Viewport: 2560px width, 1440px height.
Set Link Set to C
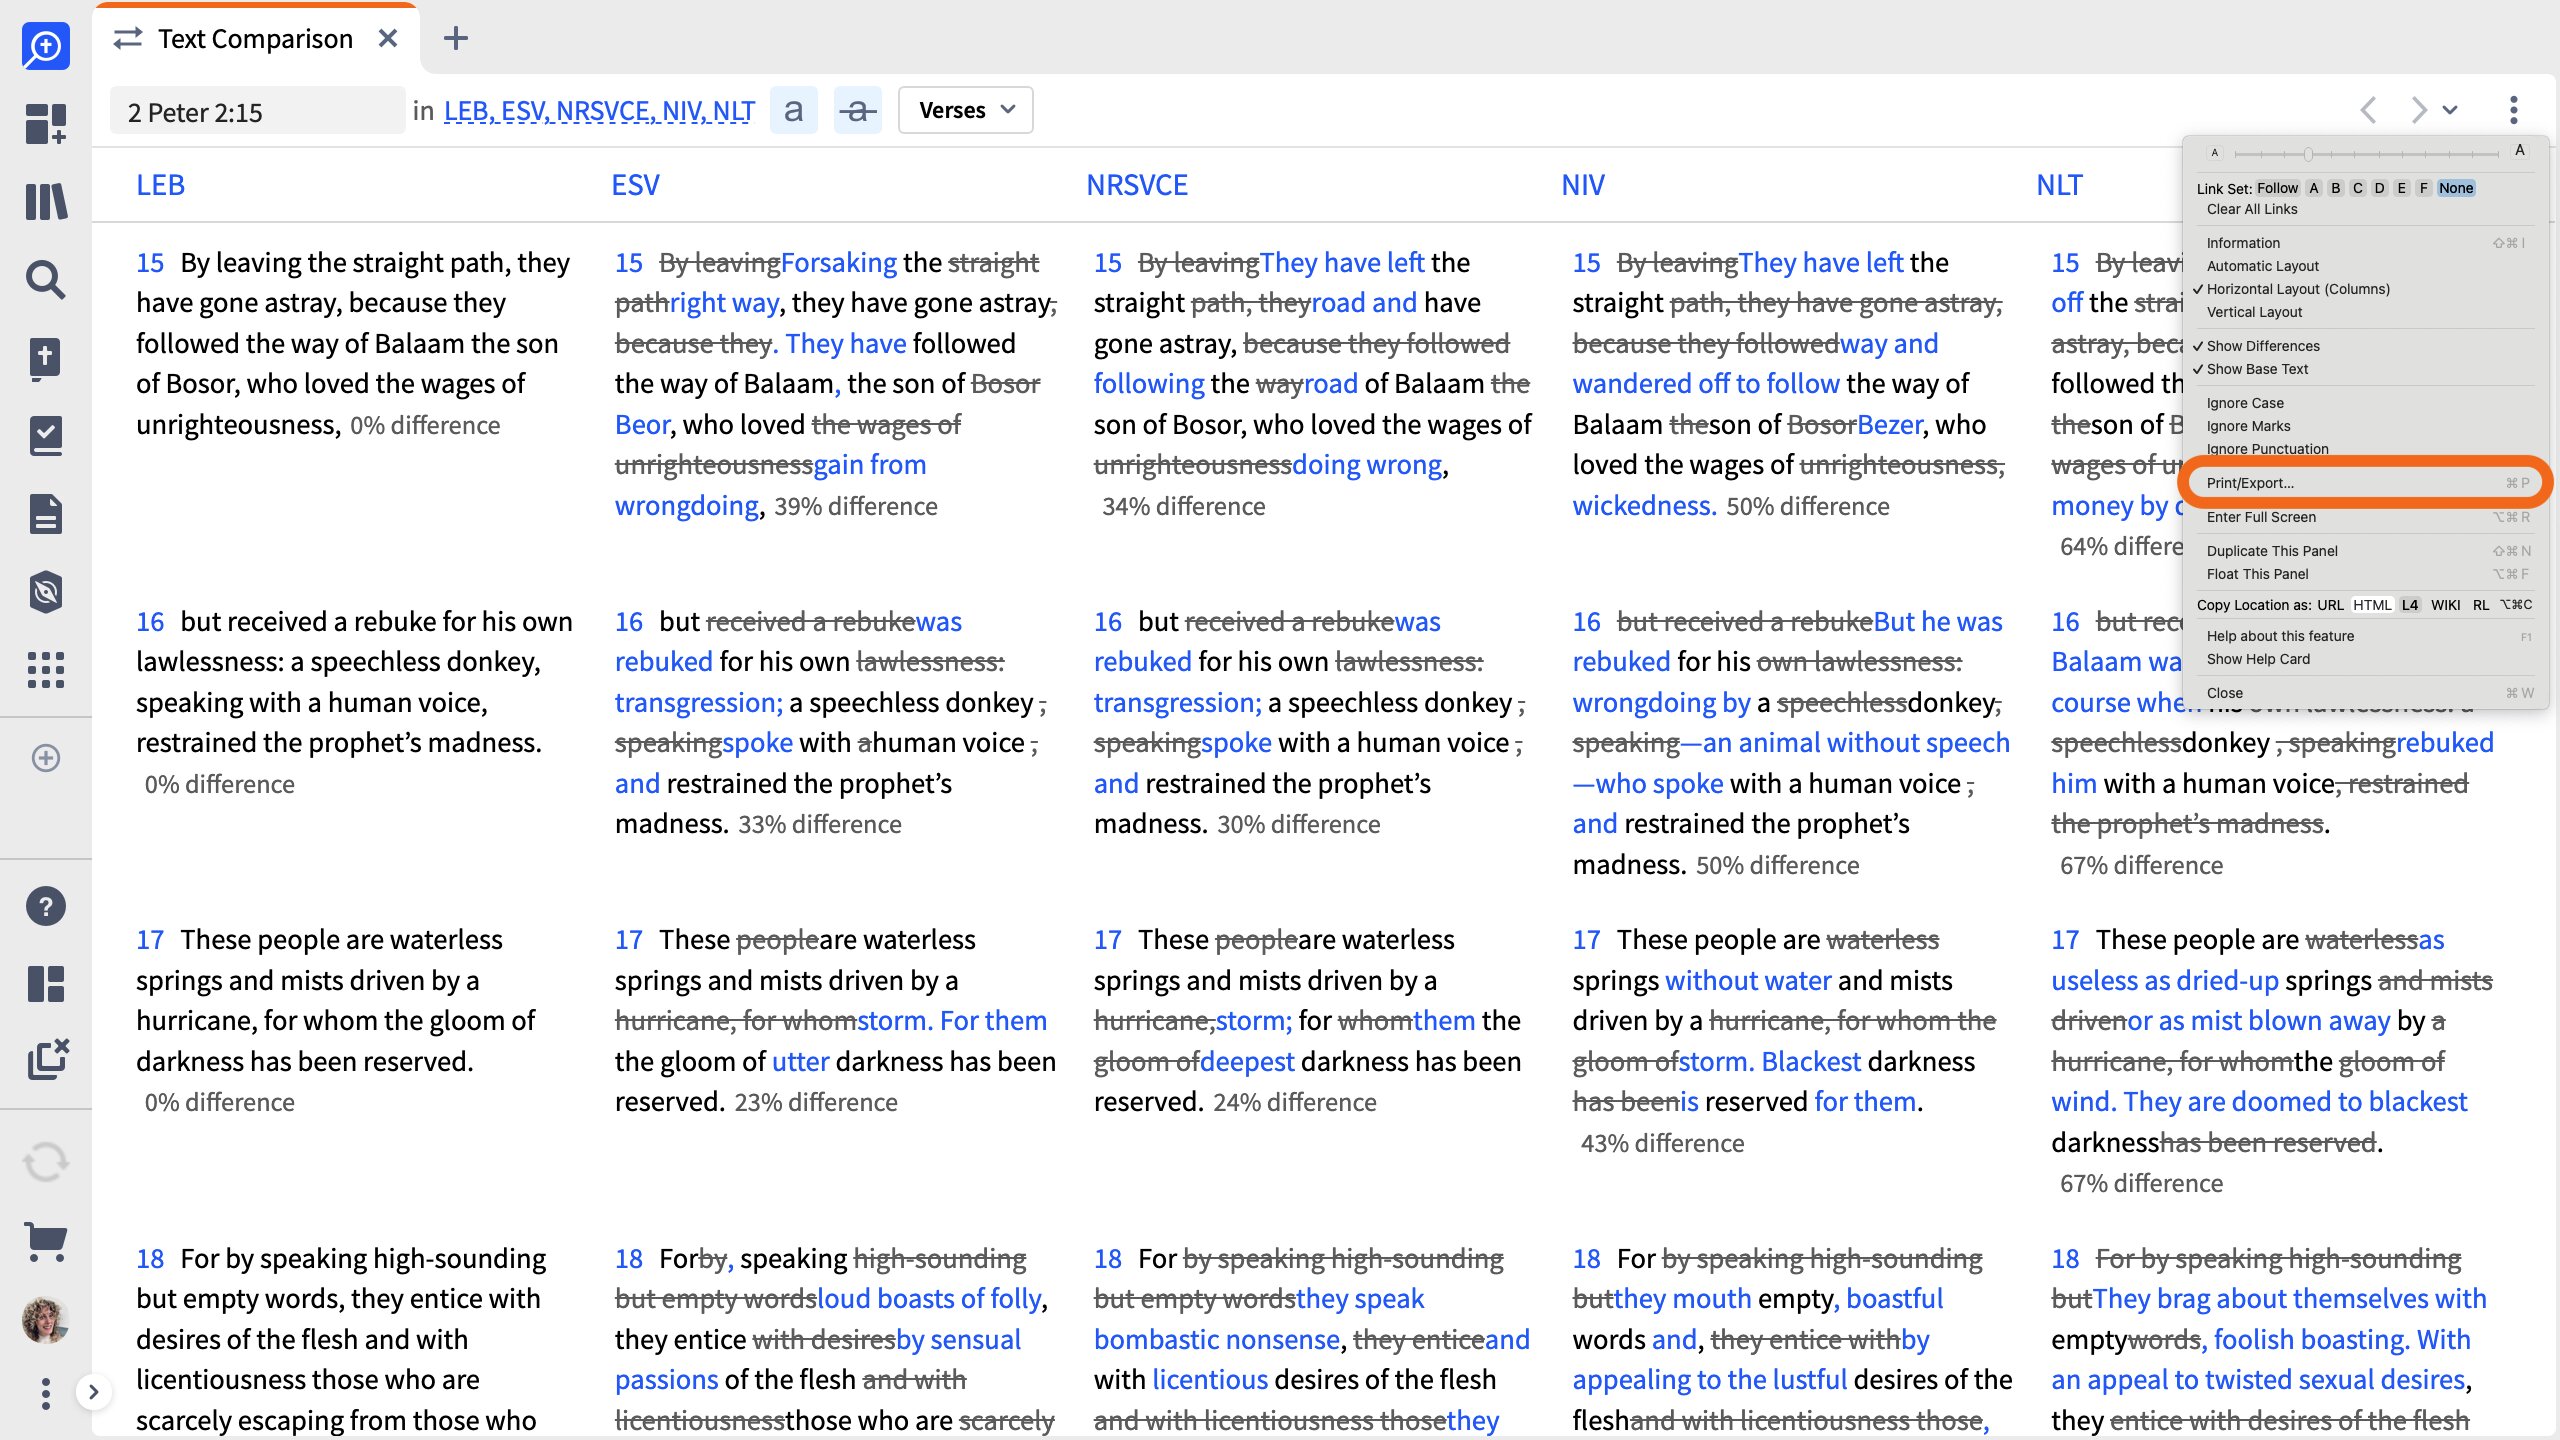[2357, 188]
